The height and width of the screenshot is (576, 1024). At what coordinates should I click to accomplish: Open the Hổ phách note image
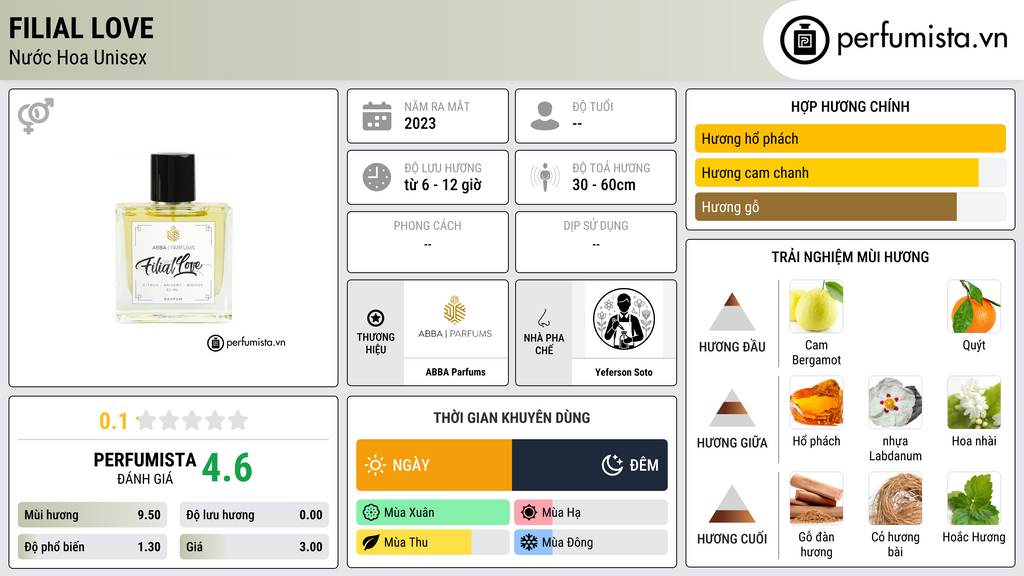[x=816, y=402]
